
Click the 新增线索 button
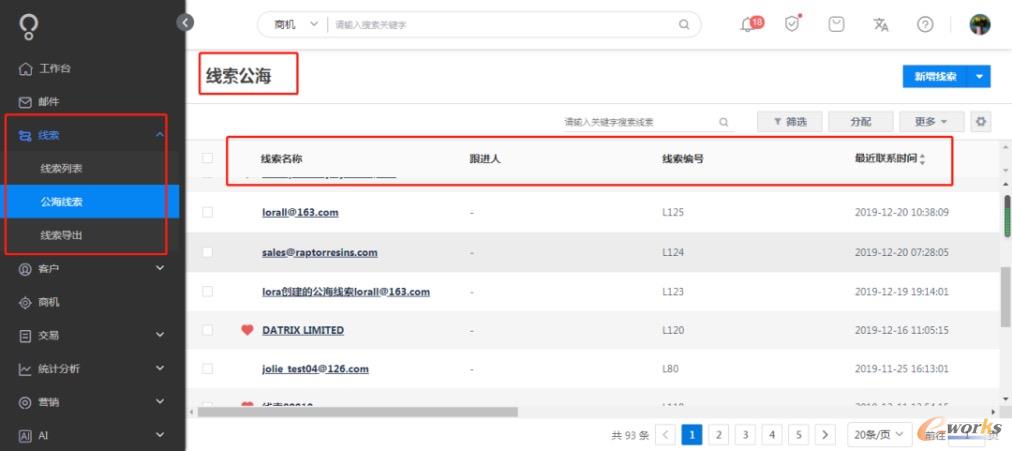935,76
